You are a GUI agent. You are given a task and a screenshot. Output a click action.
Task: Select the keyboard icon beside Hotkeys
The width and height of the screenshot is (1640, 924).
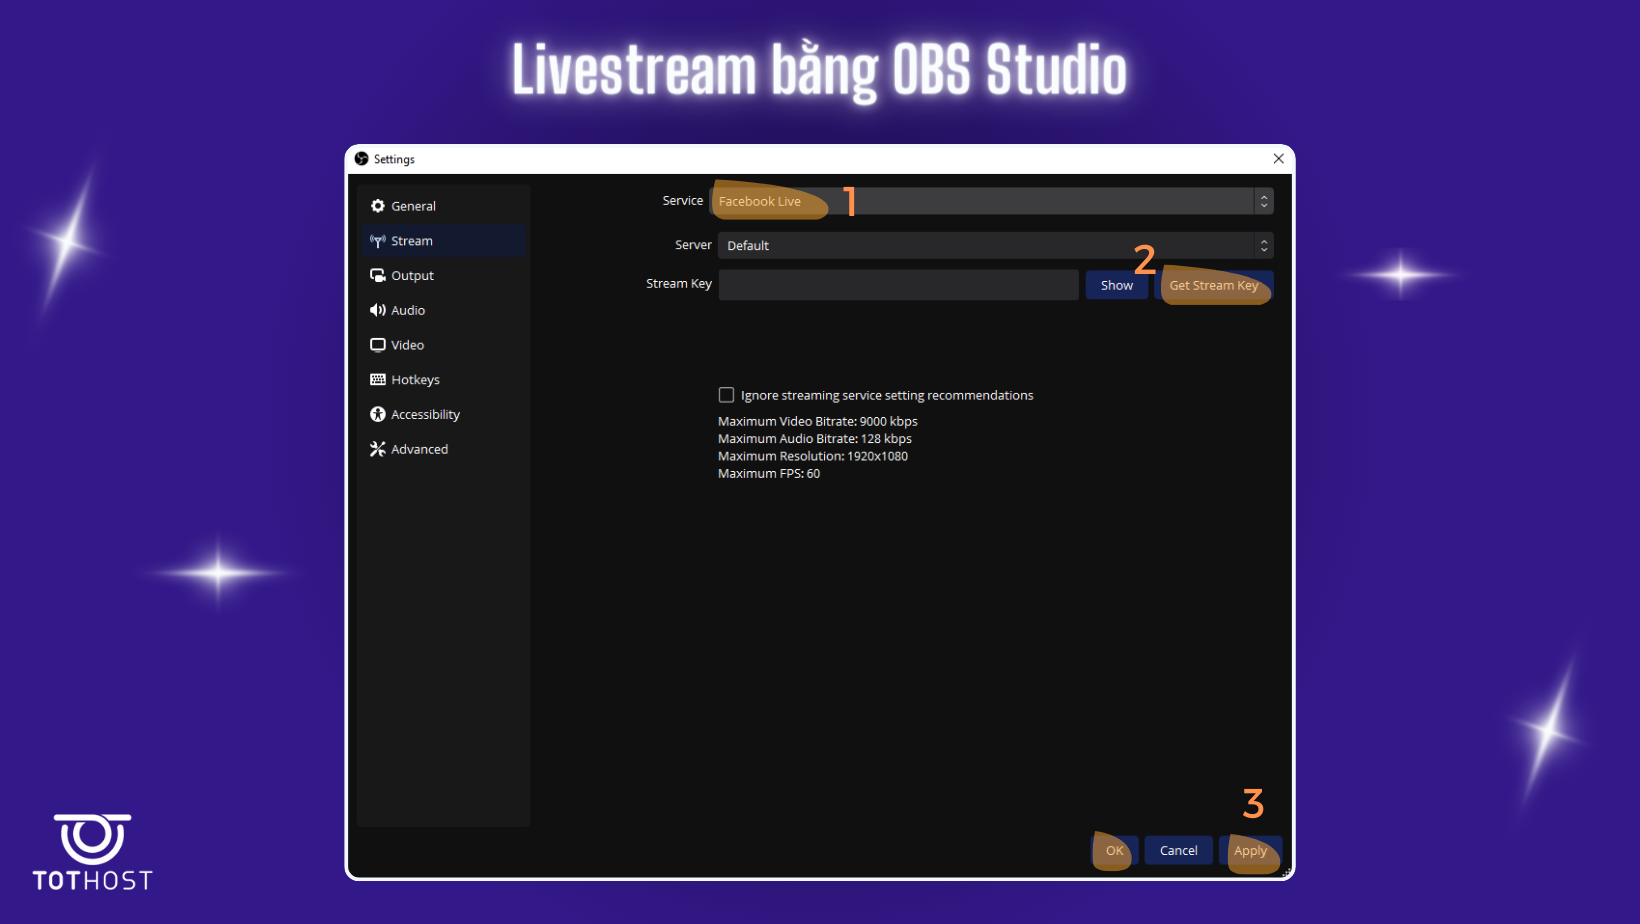coord(378,379)
